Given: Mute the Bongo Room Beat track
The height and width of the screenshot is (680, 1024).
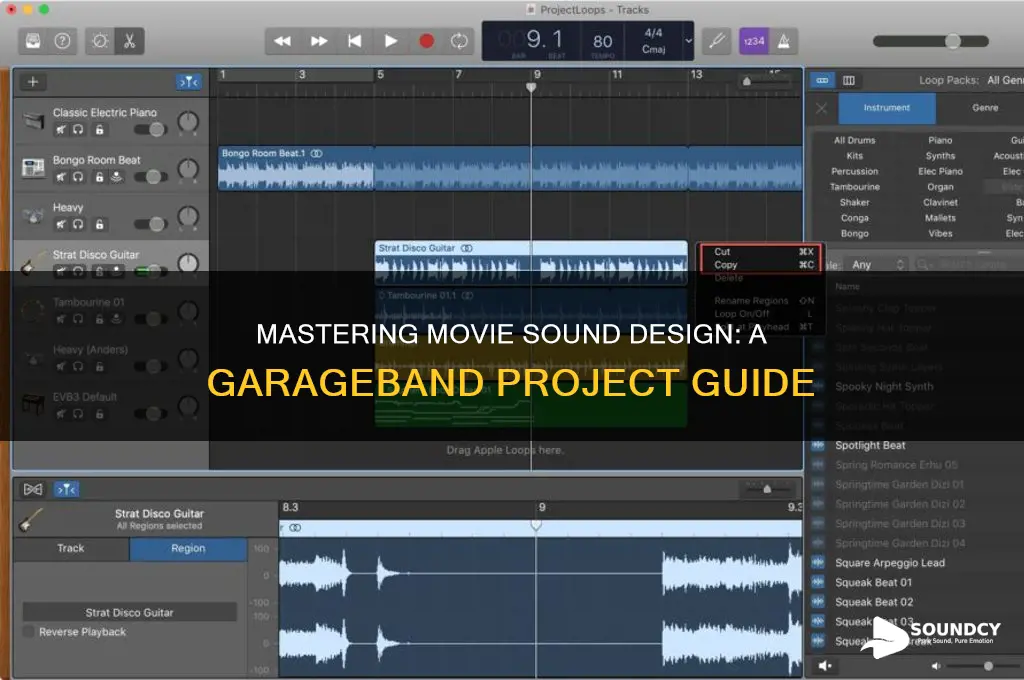Looking at the screenshot, I should point(61,177).
